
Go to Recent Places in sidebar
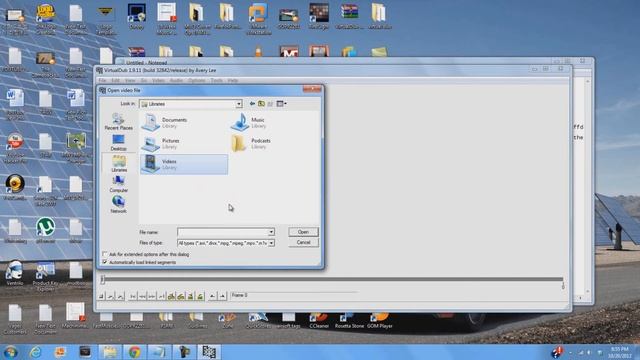(x=118, y=122)
